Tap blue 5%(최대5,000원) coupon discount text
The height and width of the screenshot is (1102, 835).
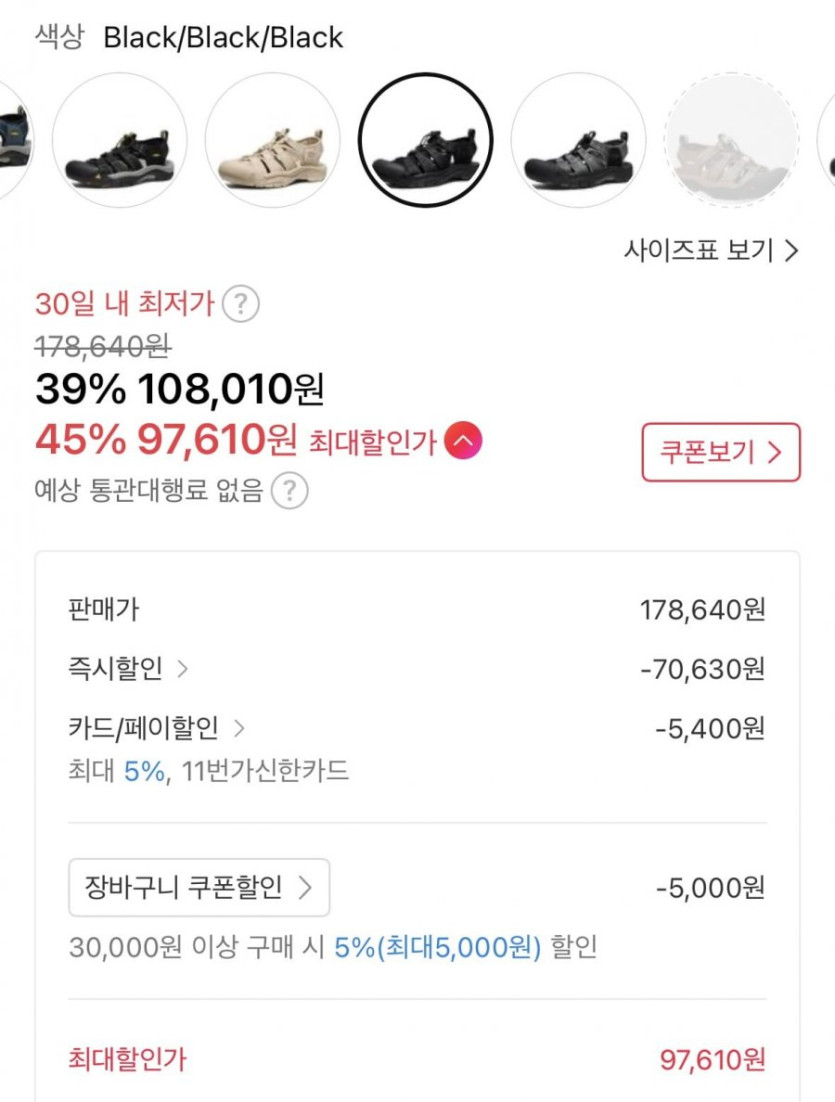(437, 947)
